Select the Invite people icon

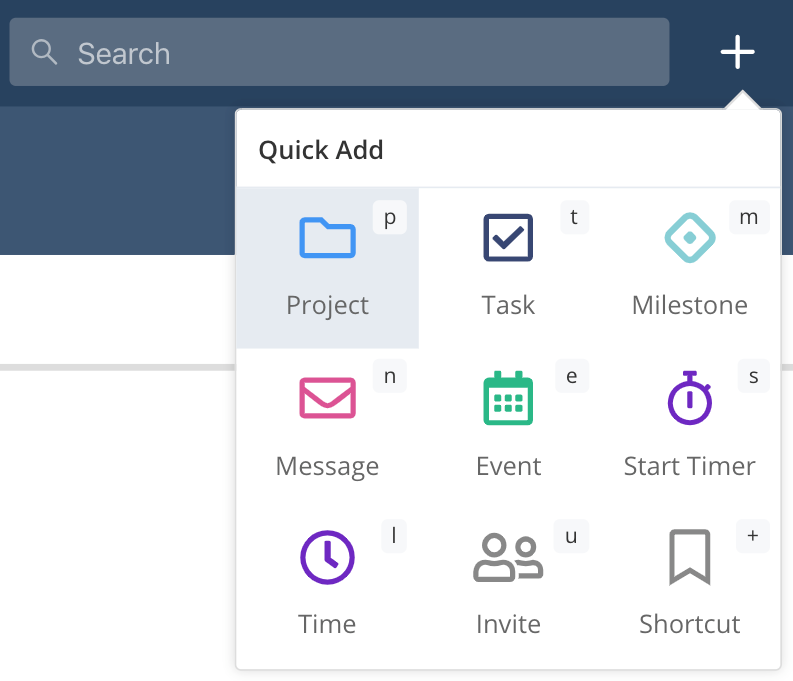point(508,557)
